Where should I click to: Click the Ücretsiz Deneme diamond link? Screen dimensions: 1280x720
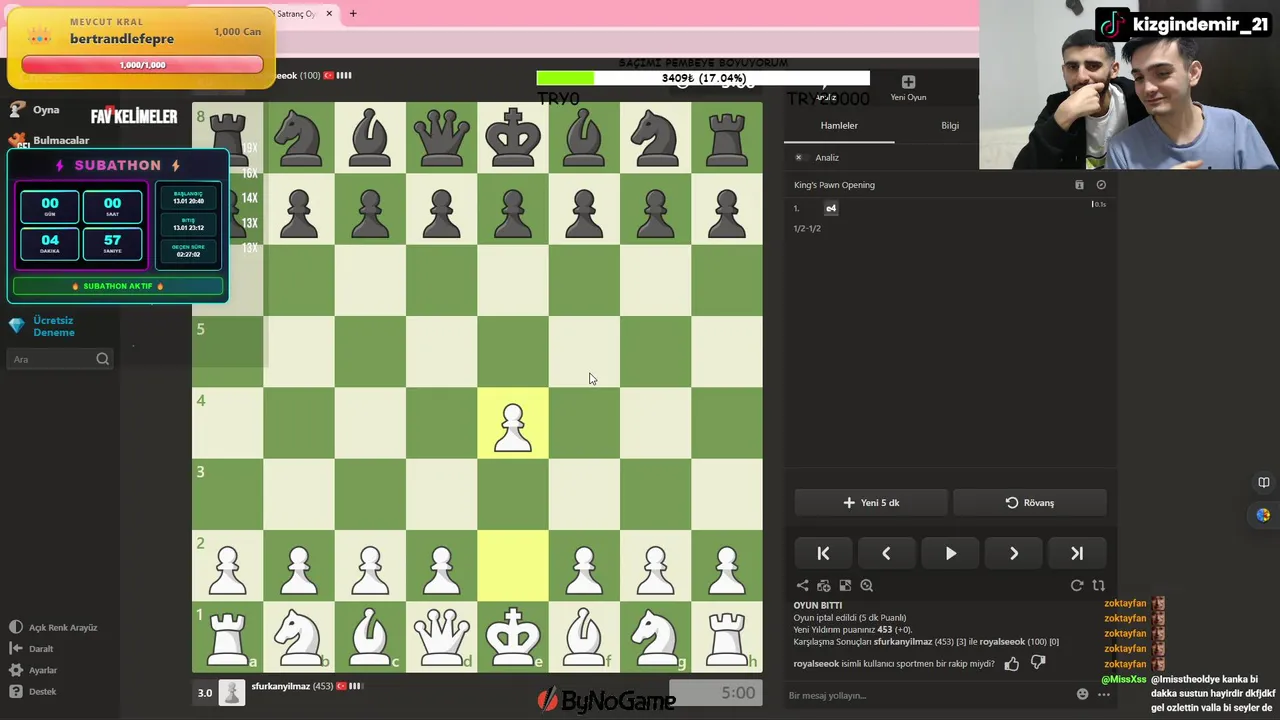pos(42,326)
